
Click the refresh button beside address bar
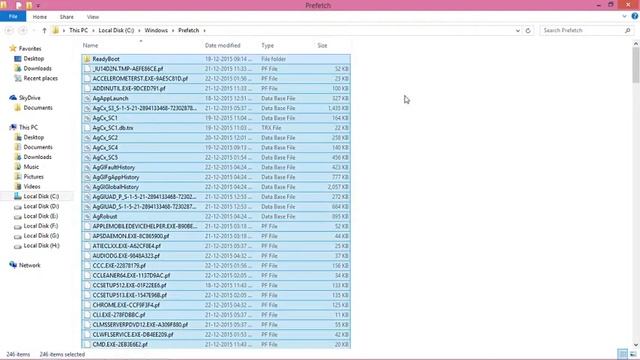click(528, 31)
